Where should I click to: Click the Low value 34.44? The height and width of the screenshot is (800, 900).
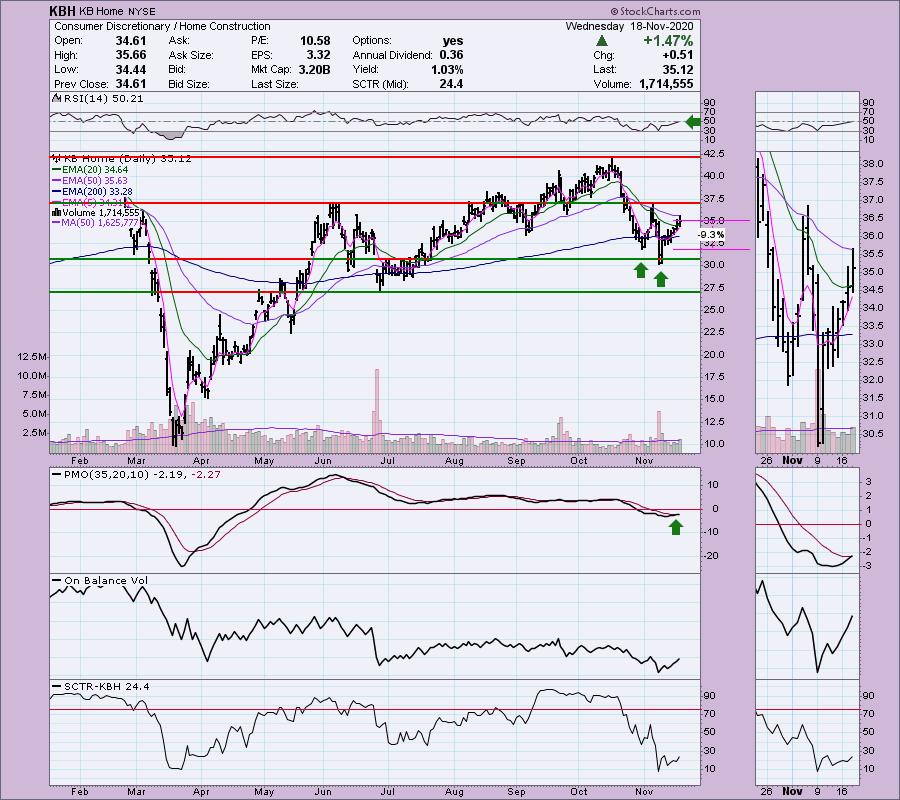point(131,69)
